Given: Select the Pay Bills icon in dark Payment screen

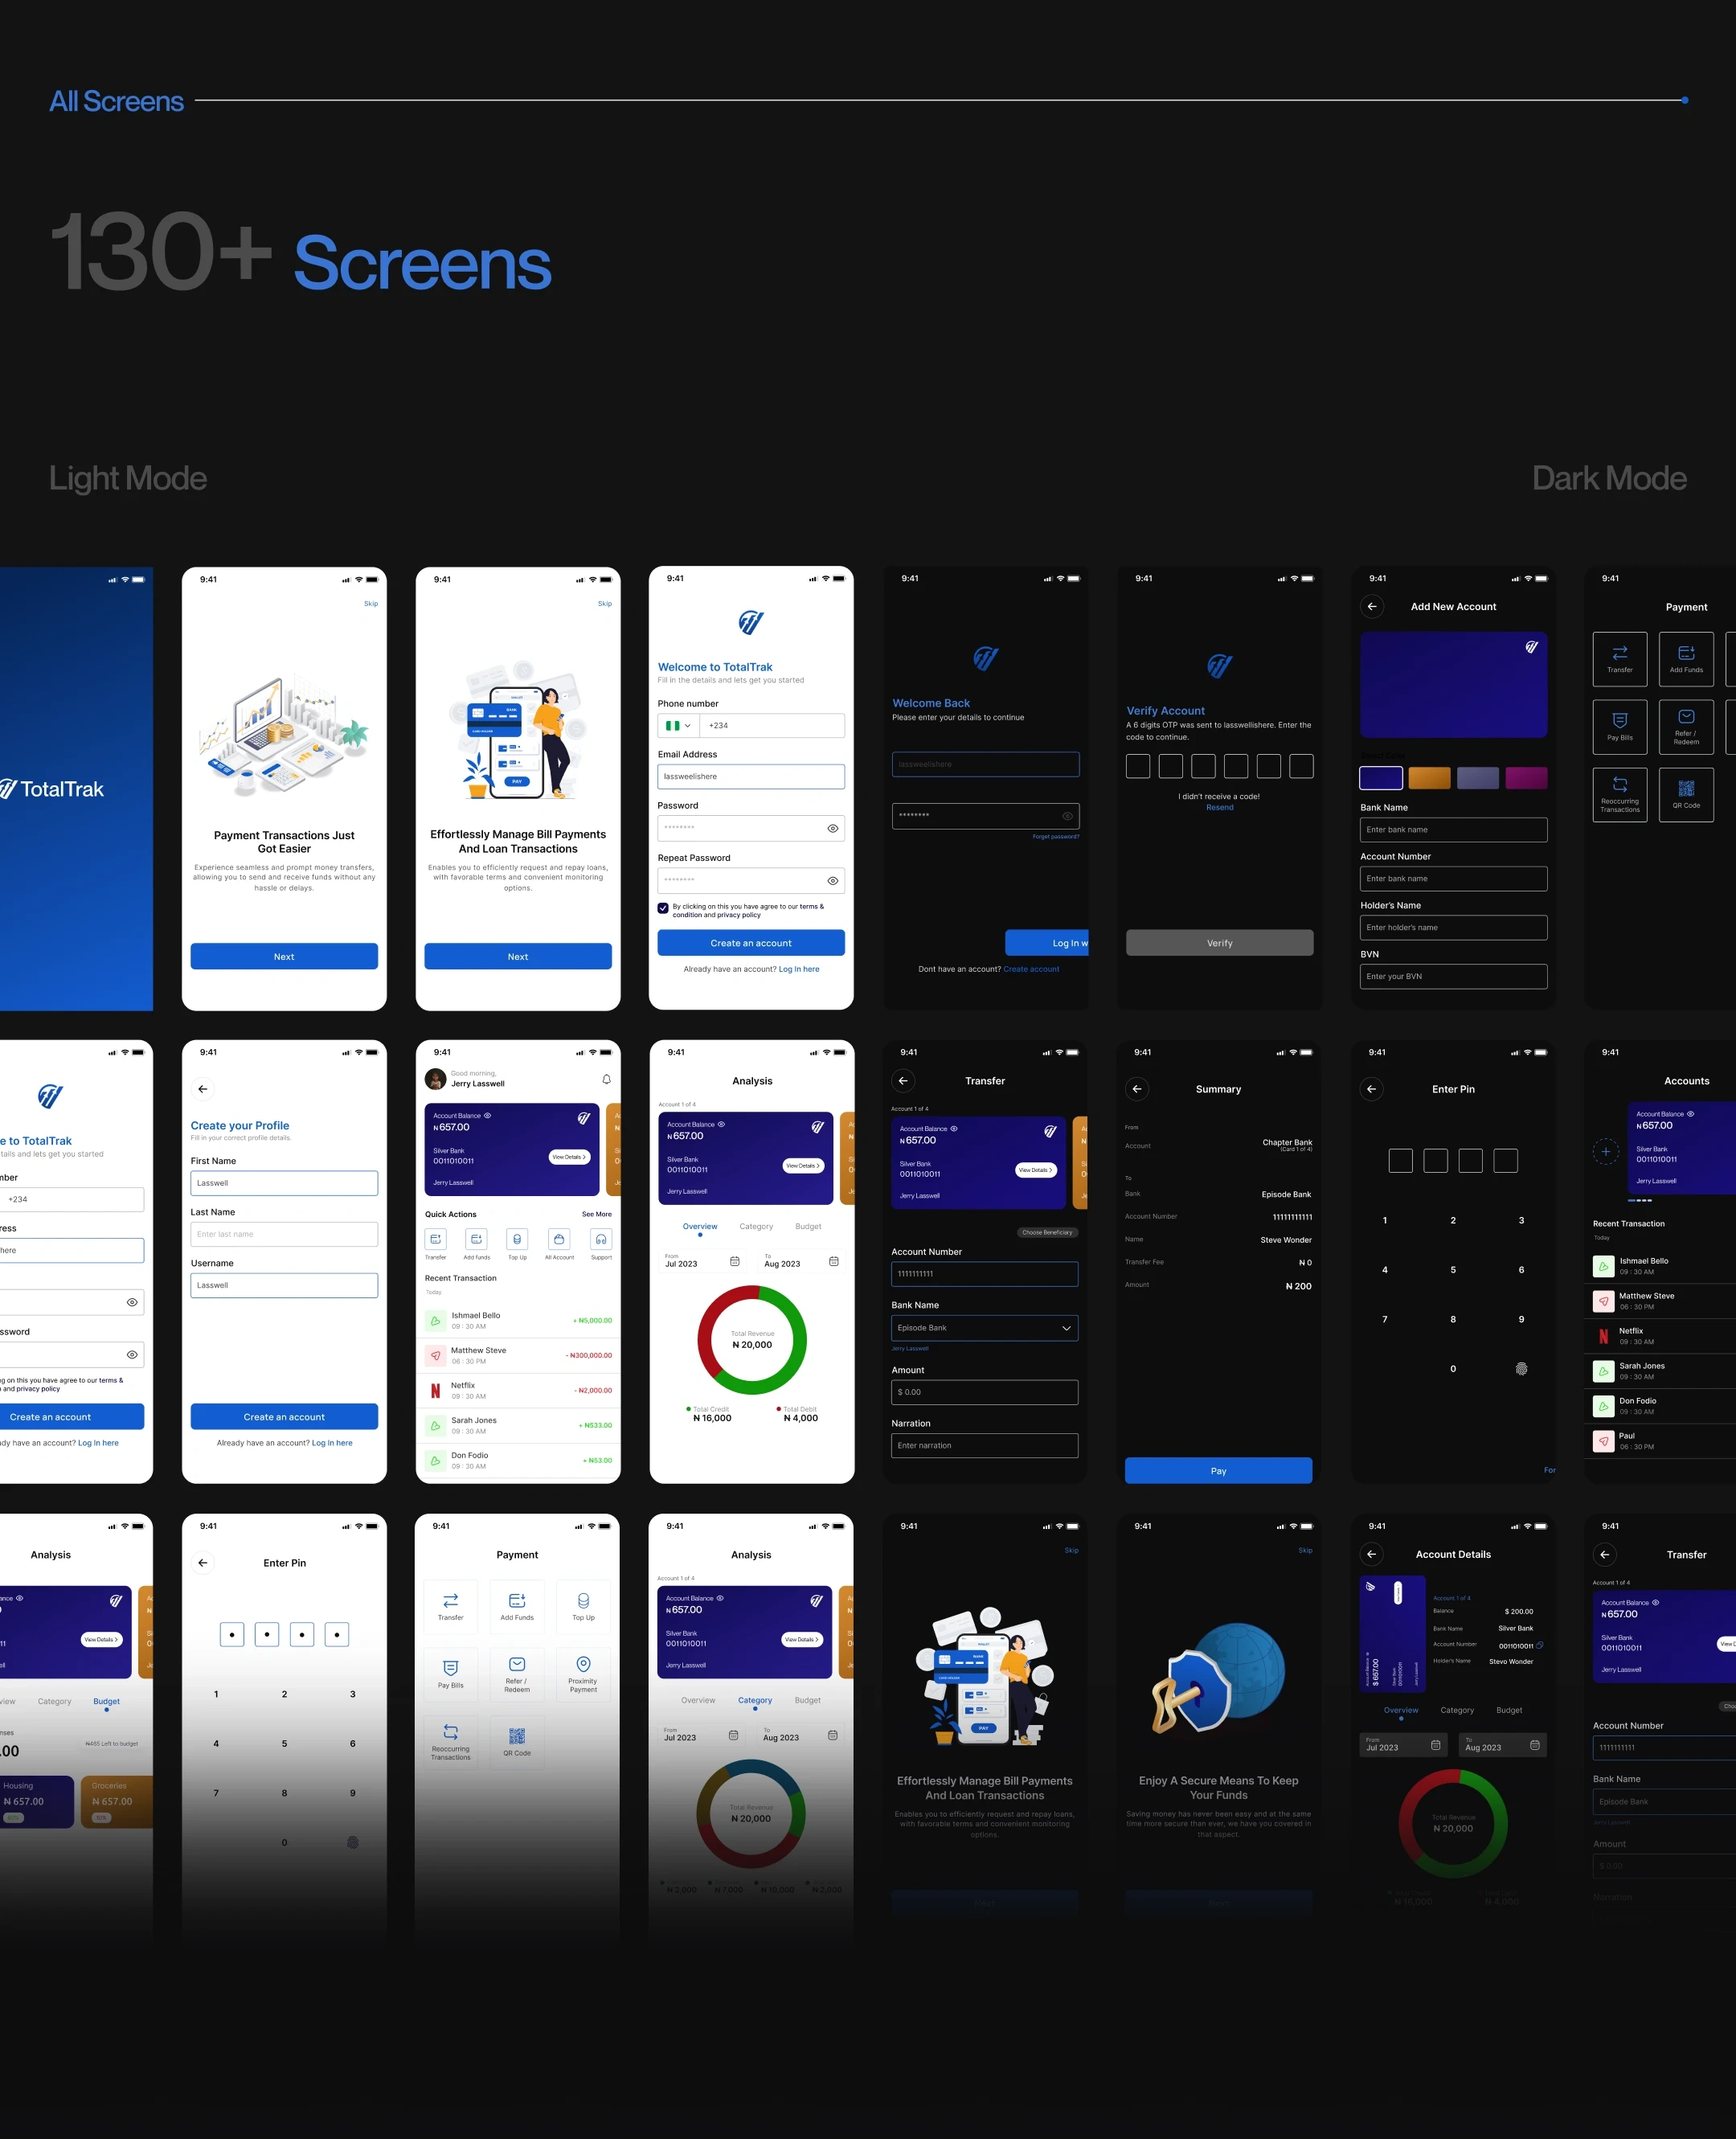Looking at the screenshot, I should pyautogui.click(x=1619, y=720).
